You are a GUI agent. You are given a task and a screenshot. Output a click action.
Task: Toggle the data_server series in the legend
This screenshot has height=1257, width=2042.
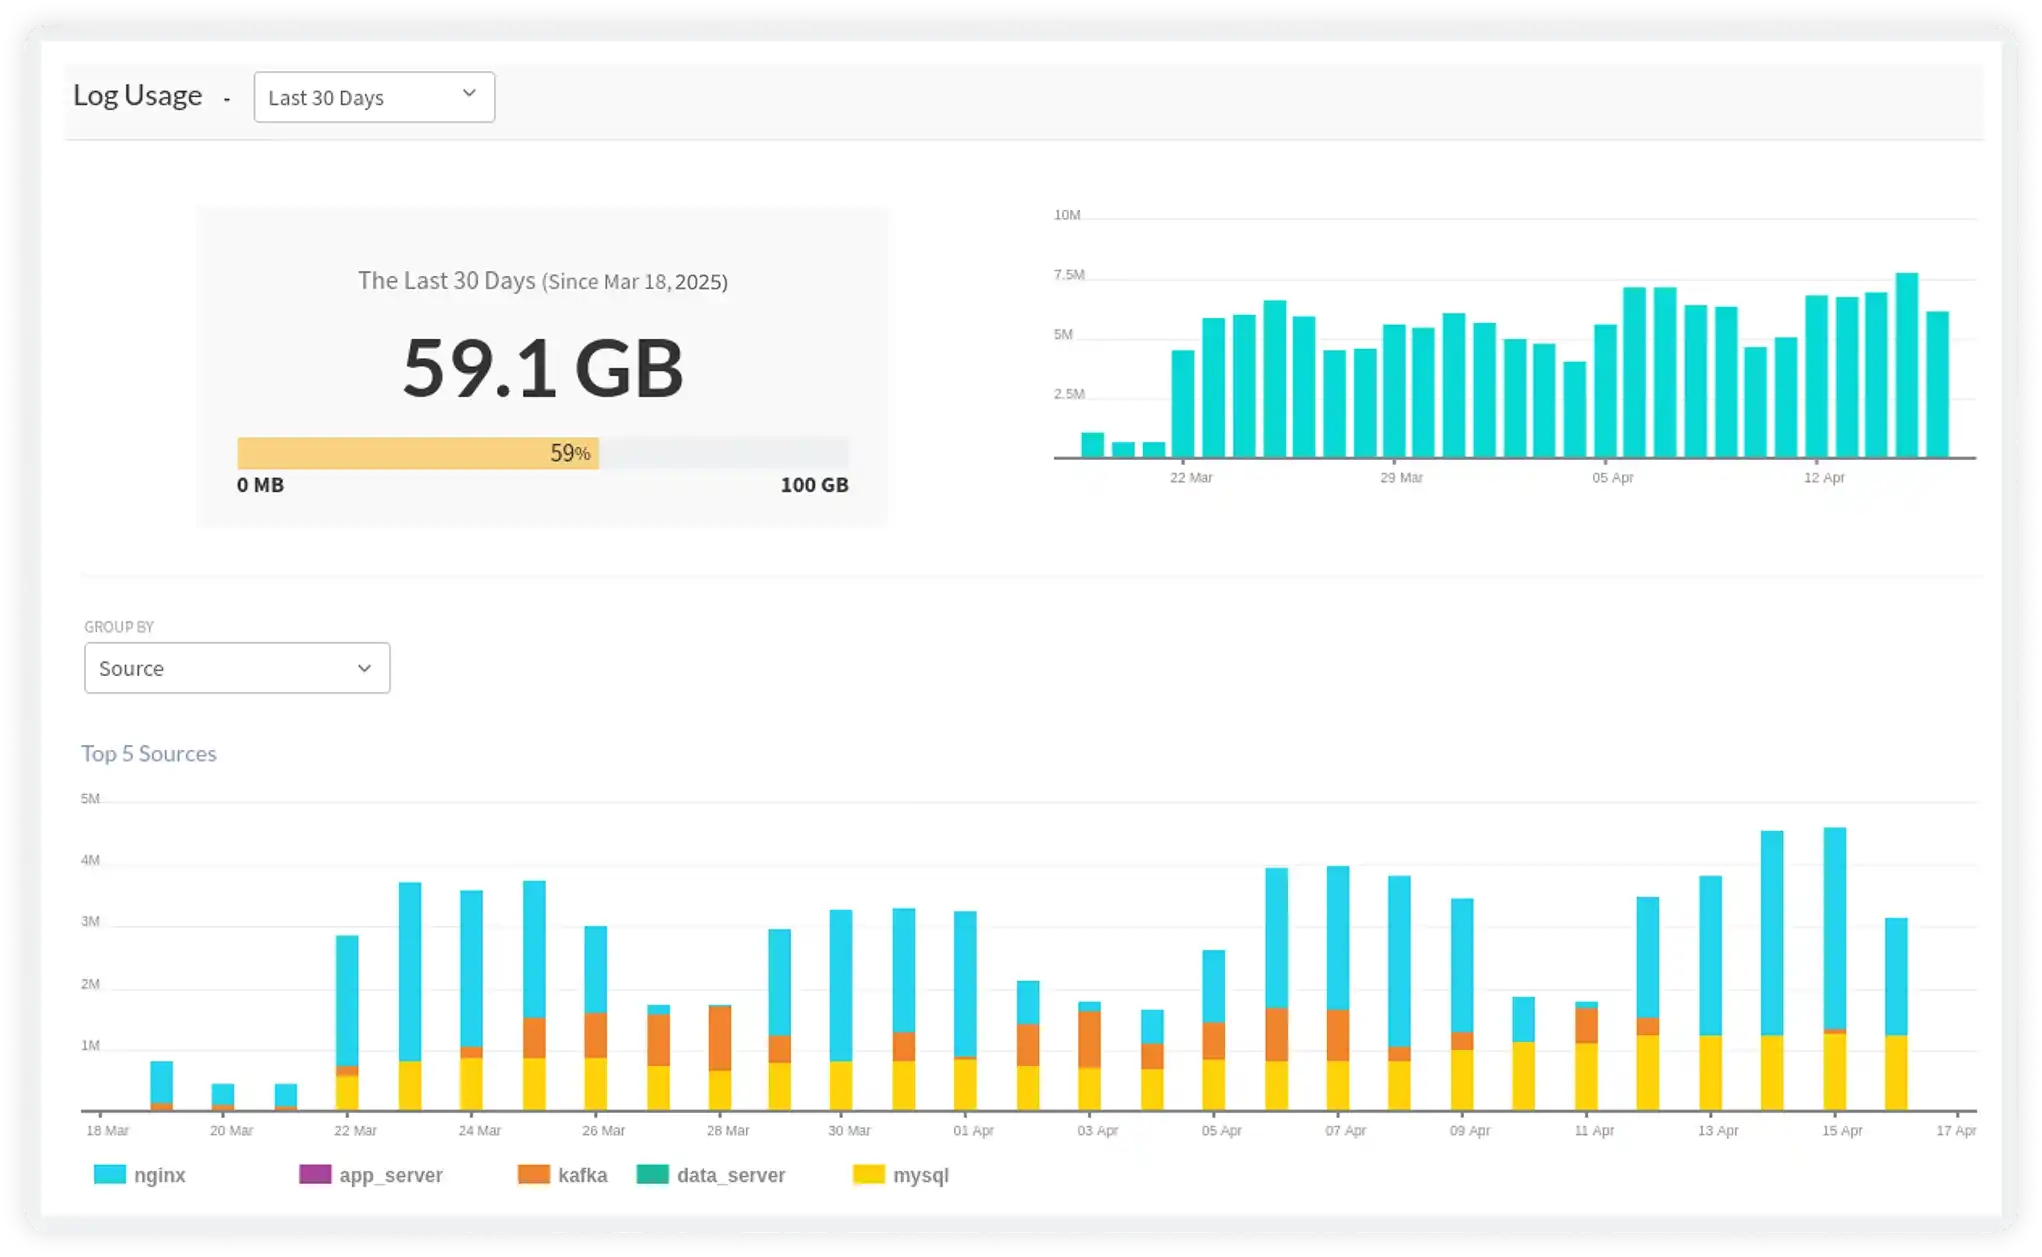(731, 1175)
